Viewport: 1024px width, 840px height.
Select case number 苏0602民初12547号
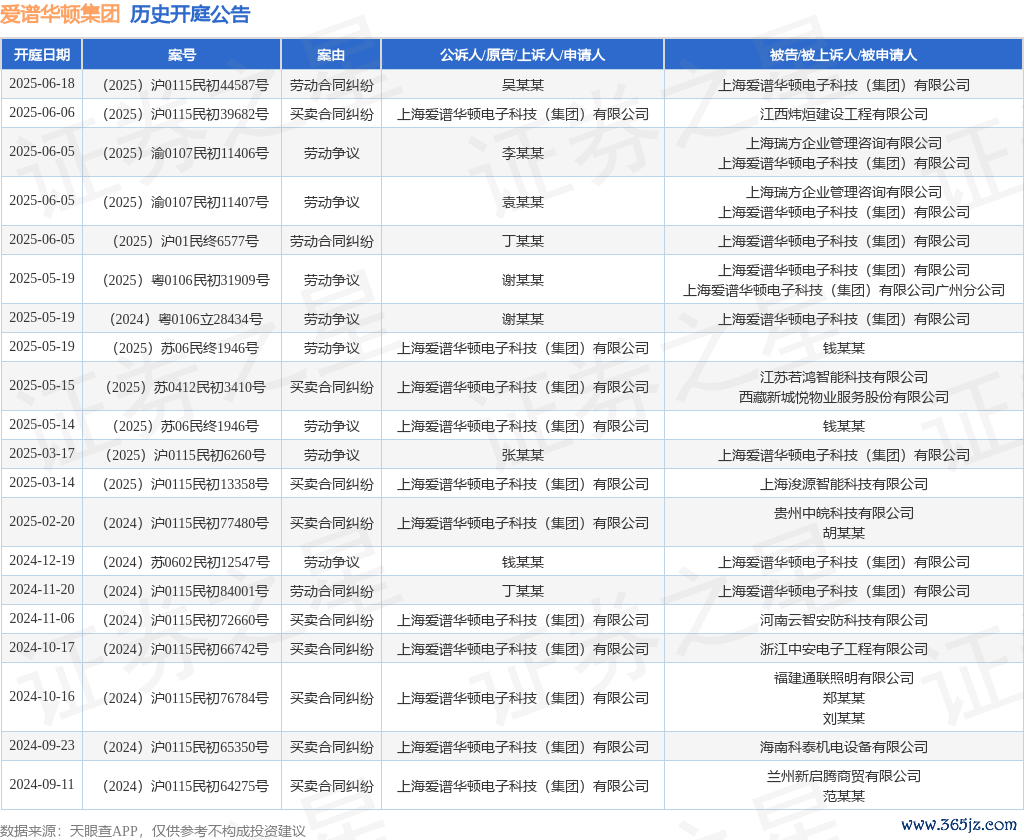tap(185, 562)
